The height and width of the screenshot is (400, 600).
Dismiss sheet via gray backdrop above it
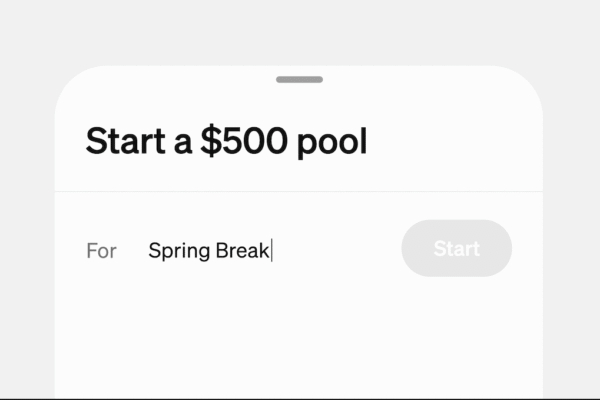pos(300,30)
